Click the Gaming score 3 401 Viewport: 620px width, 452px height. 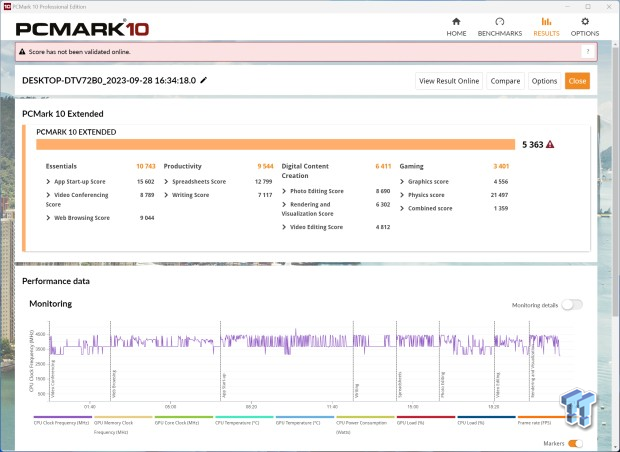pyautogui.click(x=501, y=166)
